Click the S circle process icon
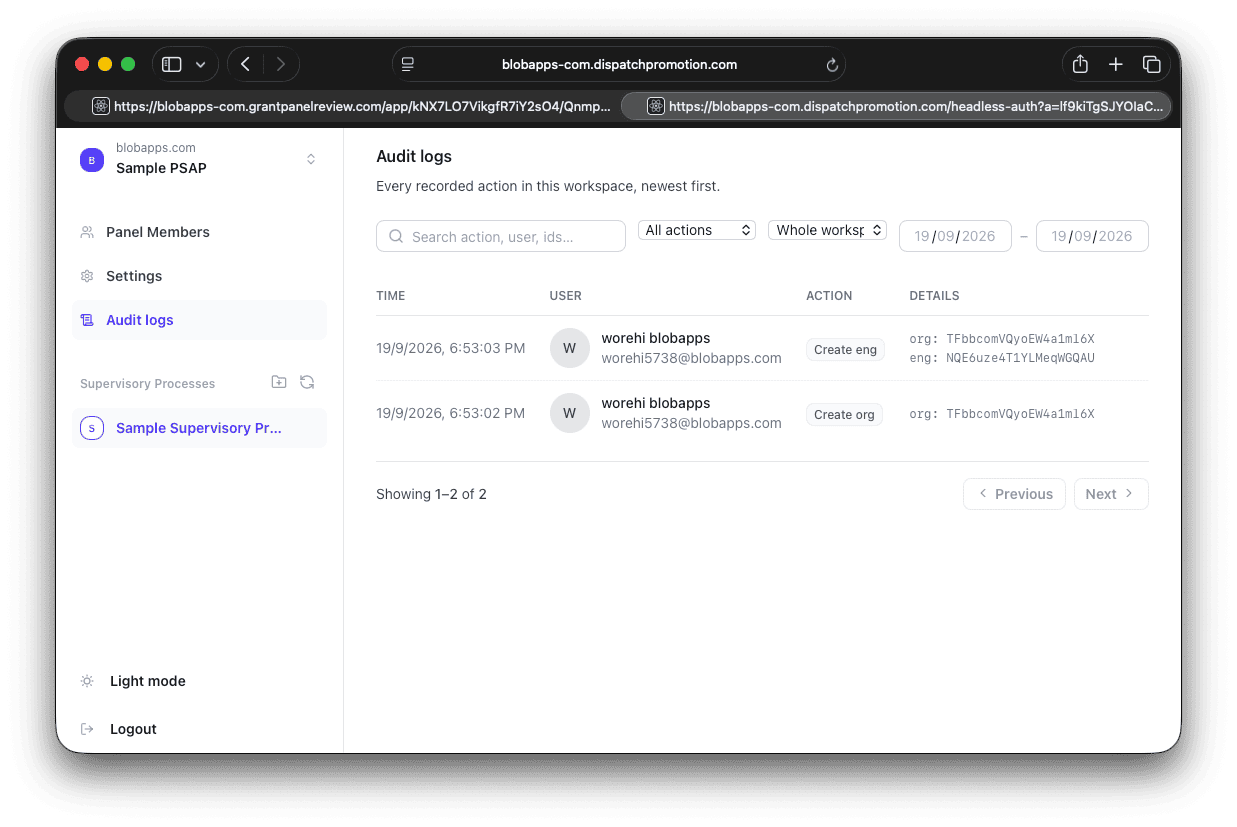This screenshot has height=827, width=1237. tap(92, 428)
